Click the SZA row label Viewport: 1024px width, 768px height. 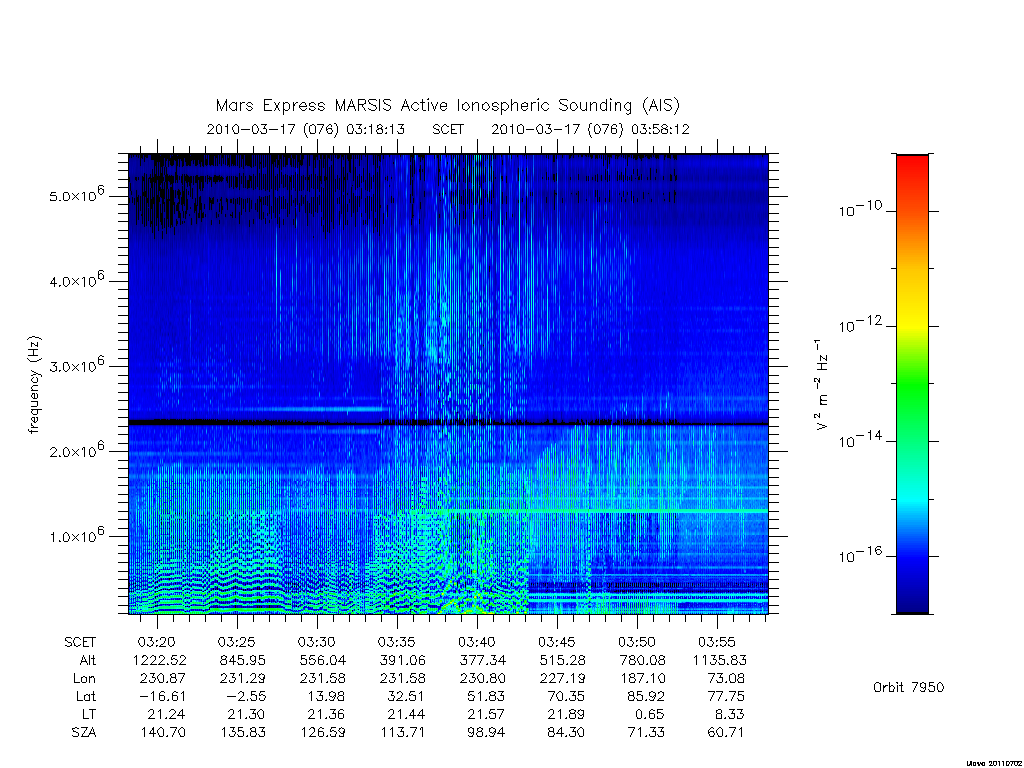coord(84,733)
